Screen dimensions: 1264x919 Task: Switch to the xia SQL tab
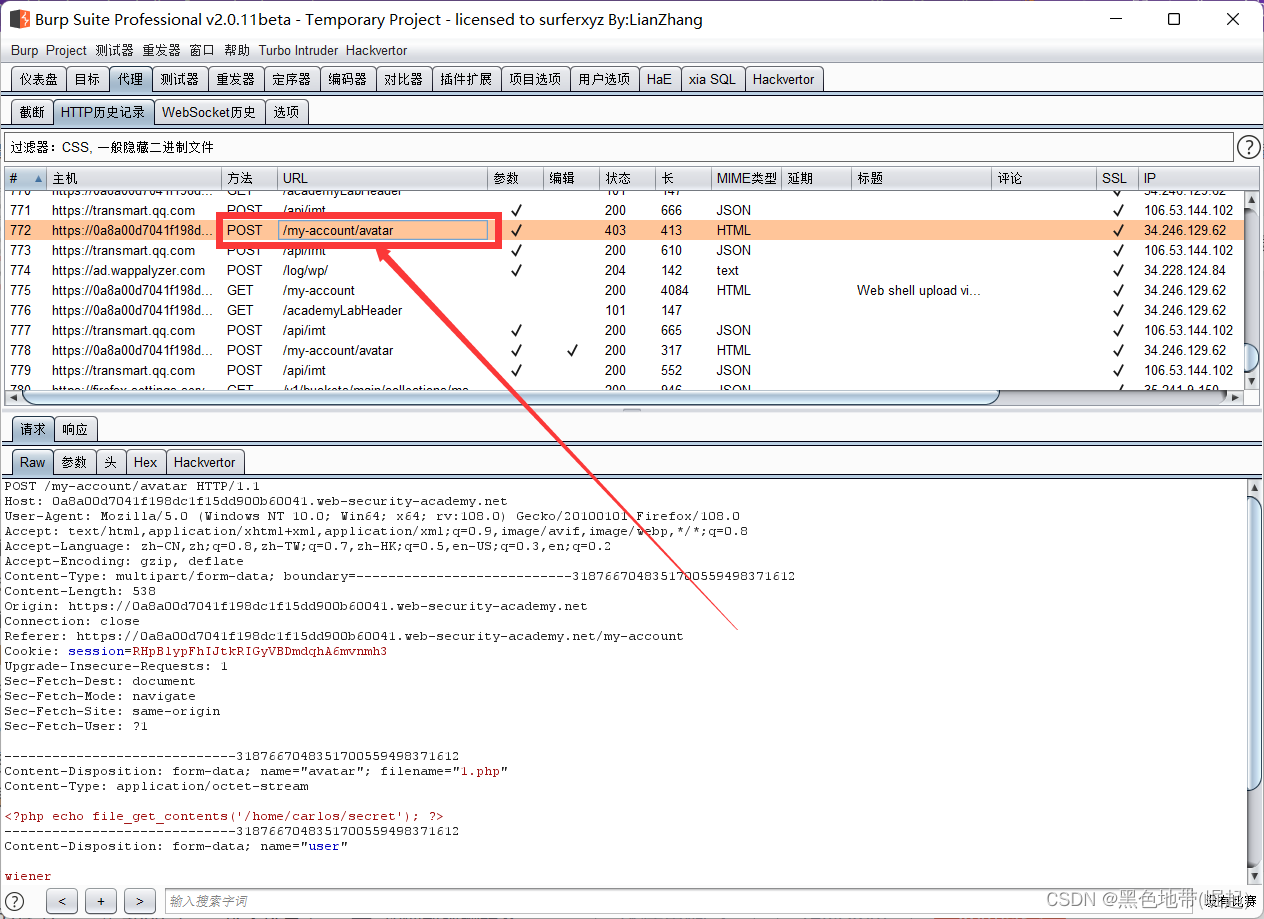pos(712,79)
